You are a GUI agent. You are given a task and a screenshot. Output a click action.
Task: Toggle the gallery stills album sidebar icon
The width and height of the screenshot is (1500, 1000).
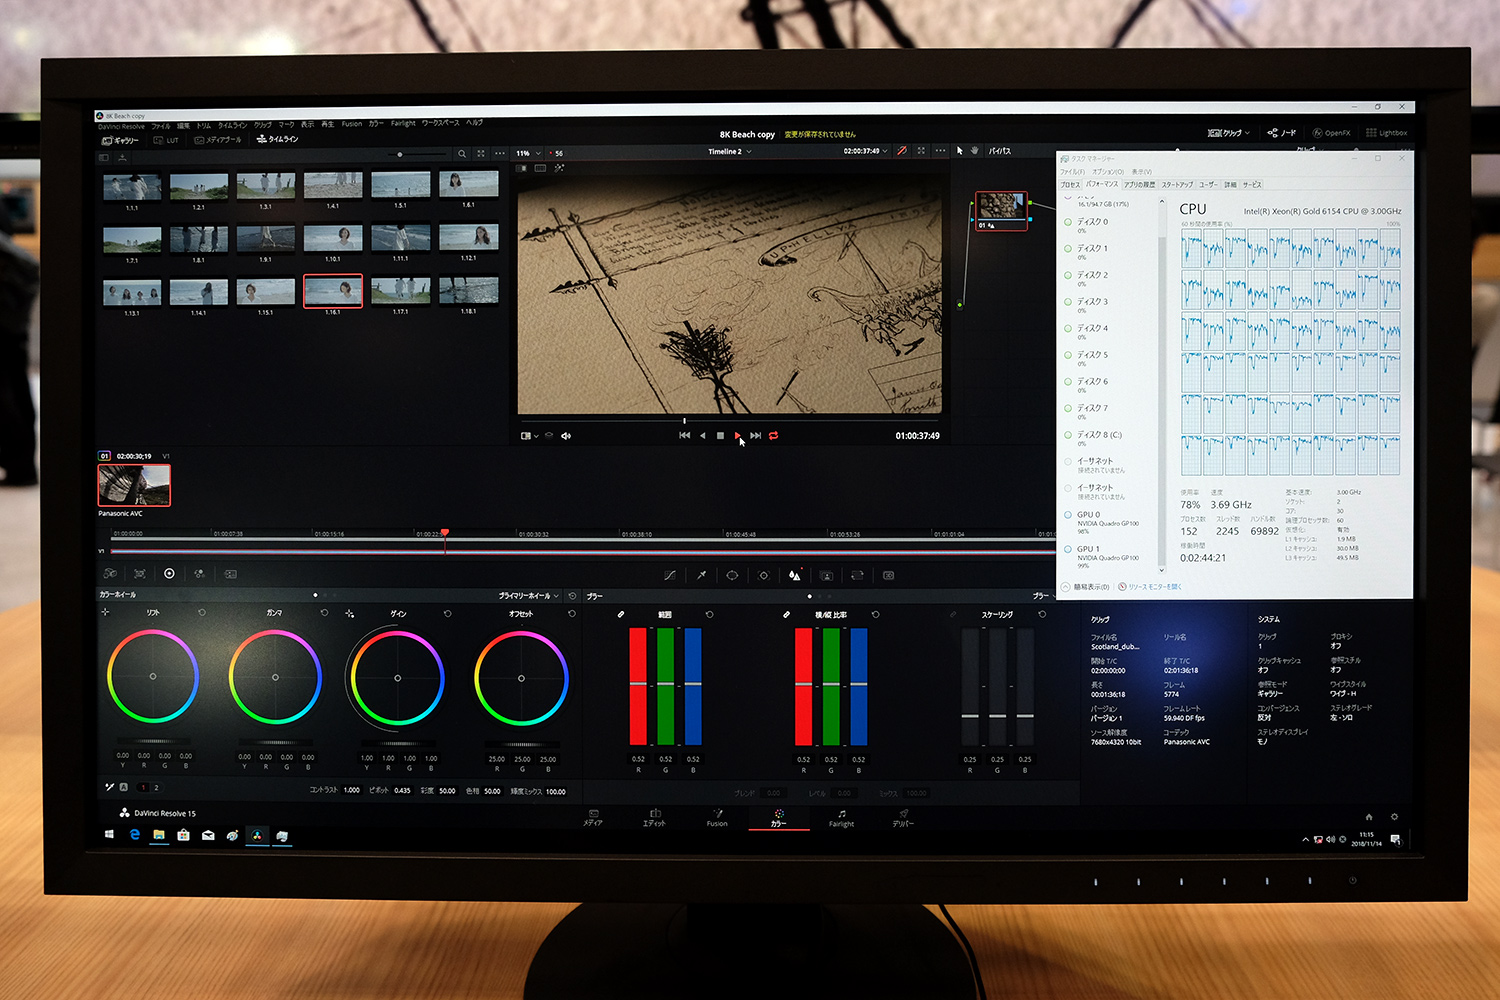click(x=104, y=157)
